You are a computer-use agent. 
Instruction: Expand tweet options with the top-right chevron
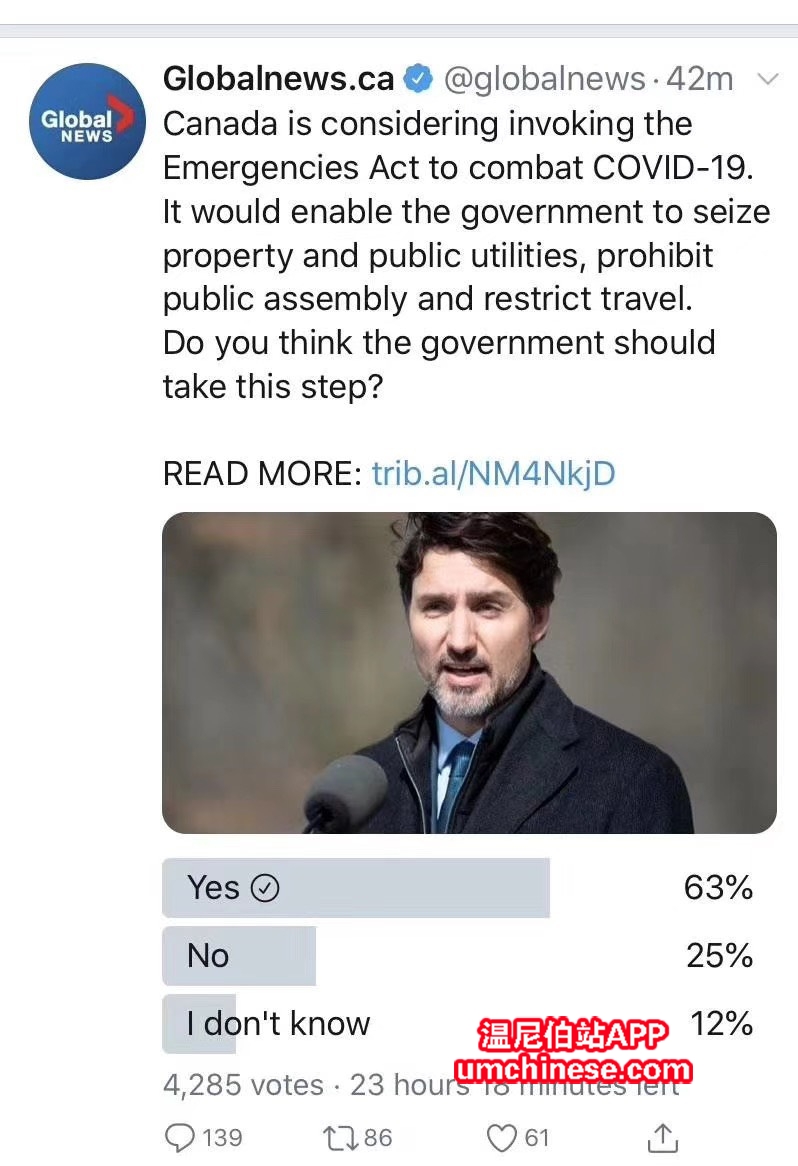tap(768, 79)
